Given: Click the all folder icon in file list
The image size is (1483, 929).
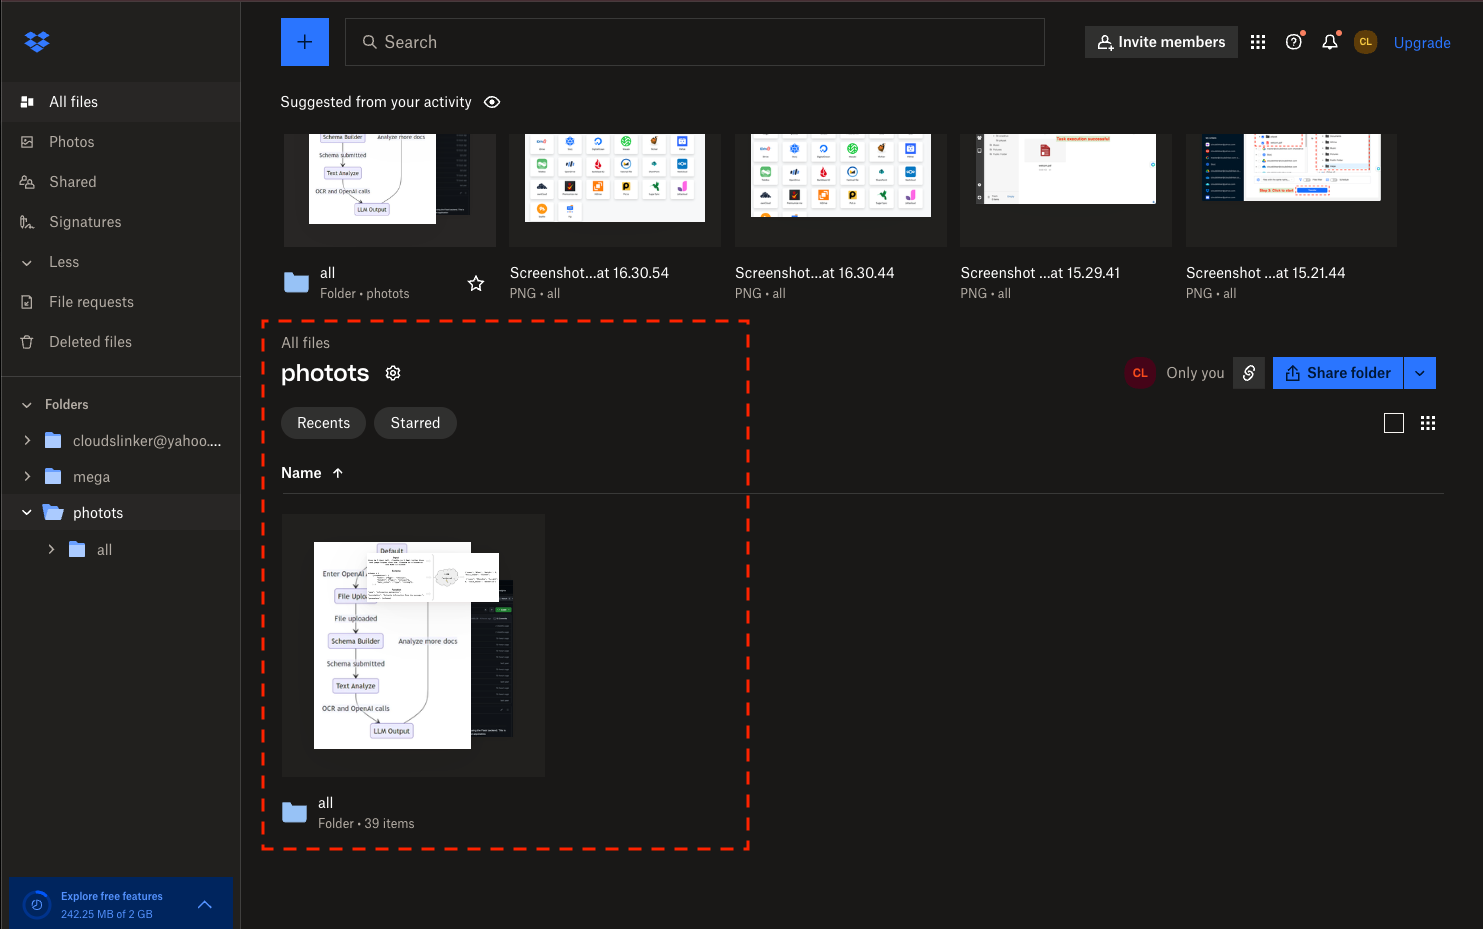Looking at the screenshot, I should tap(294, 813).
